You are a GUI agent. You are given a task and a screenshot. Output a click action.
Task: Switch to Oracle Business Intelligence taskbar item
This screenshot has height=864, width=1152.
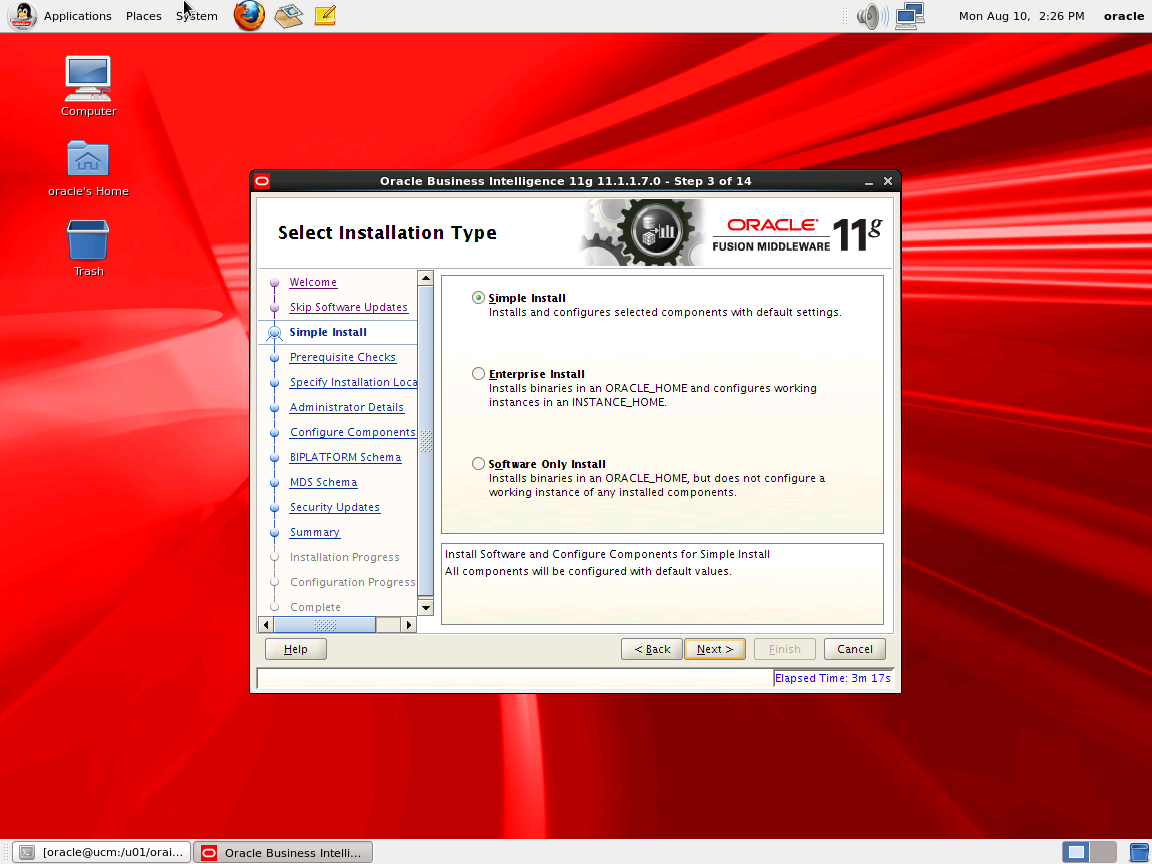284,852
